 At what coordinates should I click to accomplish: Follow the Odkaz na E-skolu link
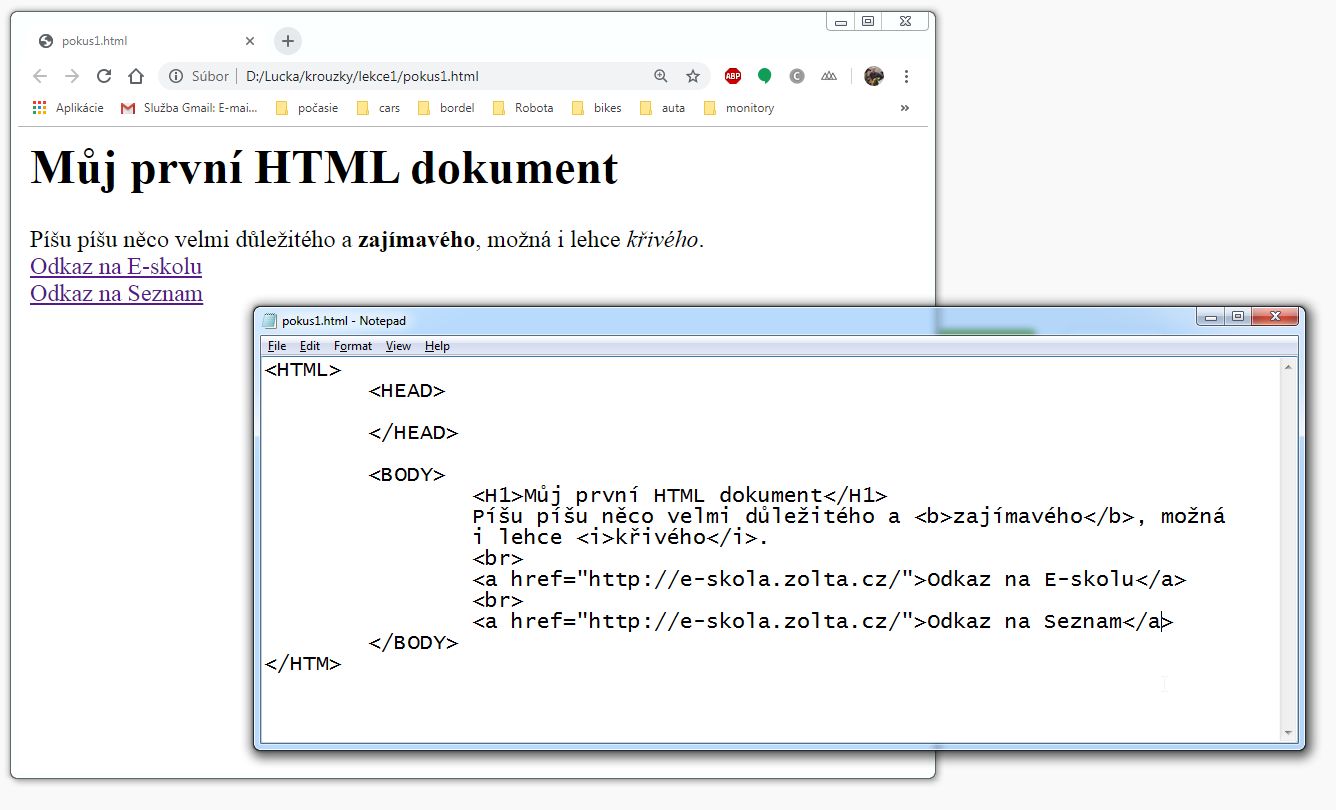[116, 267]
